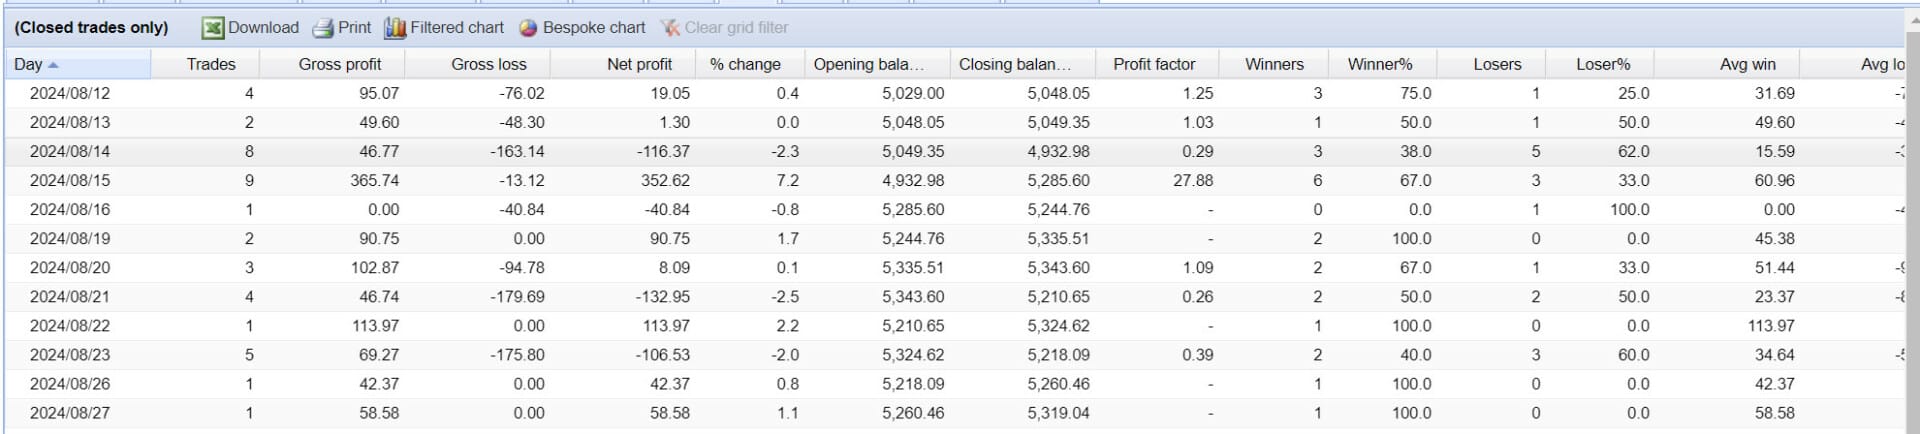This screenshot has width=1920, height=434.
Task: Select the row dated 2024/08/15
Action: pyautogui.click(x=955, y=181)
